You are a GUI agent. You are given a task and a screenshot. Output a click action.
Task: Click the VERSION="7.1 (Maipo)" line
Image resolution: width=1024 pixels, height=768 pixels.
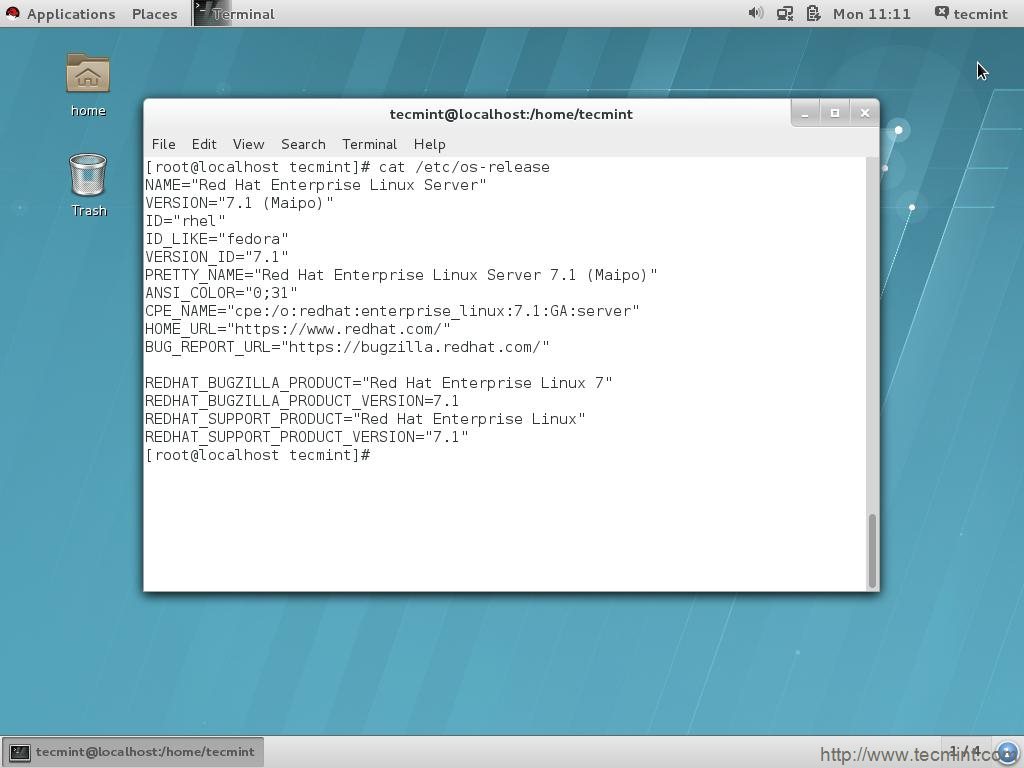click(239, 203)
